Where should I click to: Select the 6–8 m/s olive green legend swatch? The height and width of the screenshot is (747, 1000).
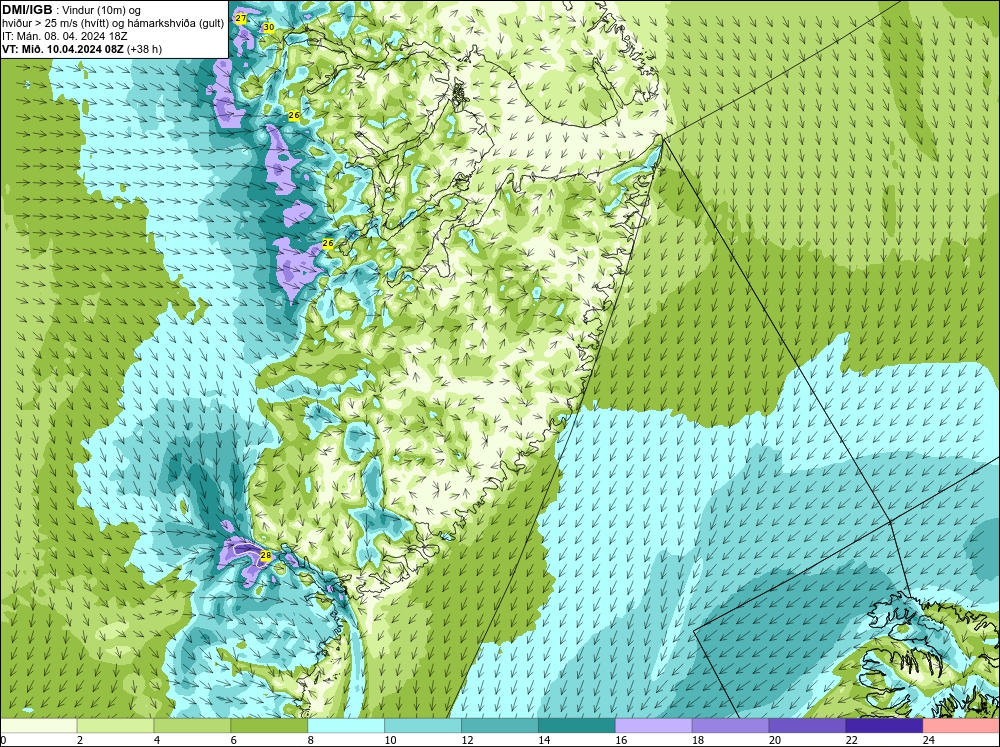269,725
